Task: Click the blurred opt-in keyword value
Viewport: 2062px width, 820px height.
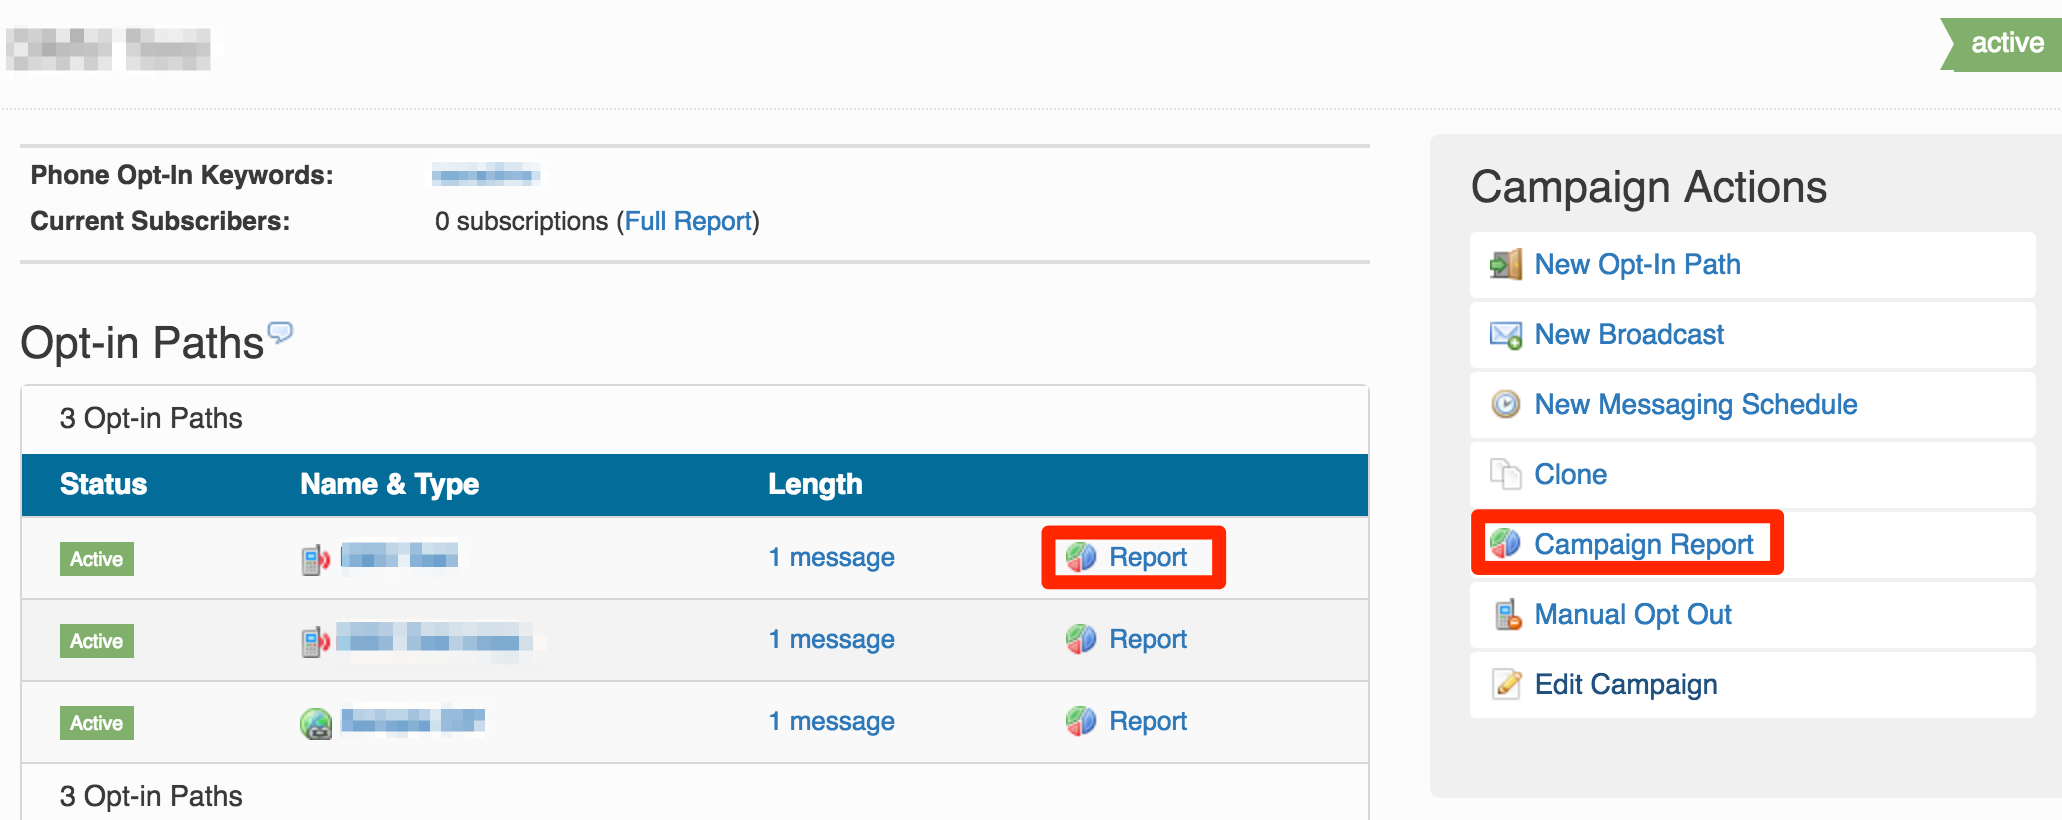Action: (486, 176)
